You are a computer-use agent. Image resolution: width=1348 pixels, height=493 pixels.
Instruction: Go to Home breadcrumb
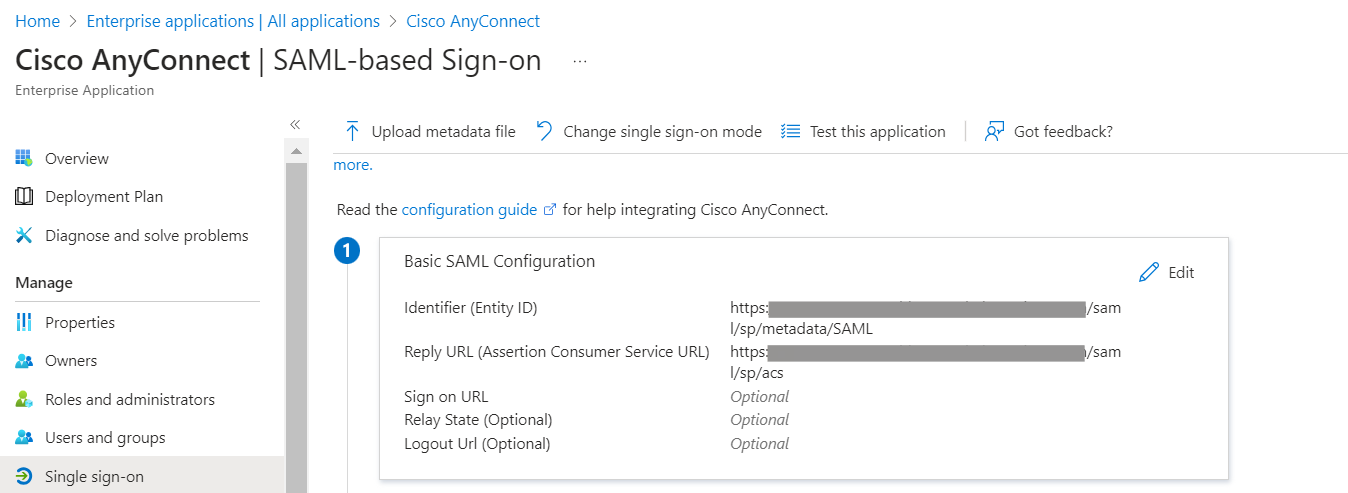click(x=37, y=21)
